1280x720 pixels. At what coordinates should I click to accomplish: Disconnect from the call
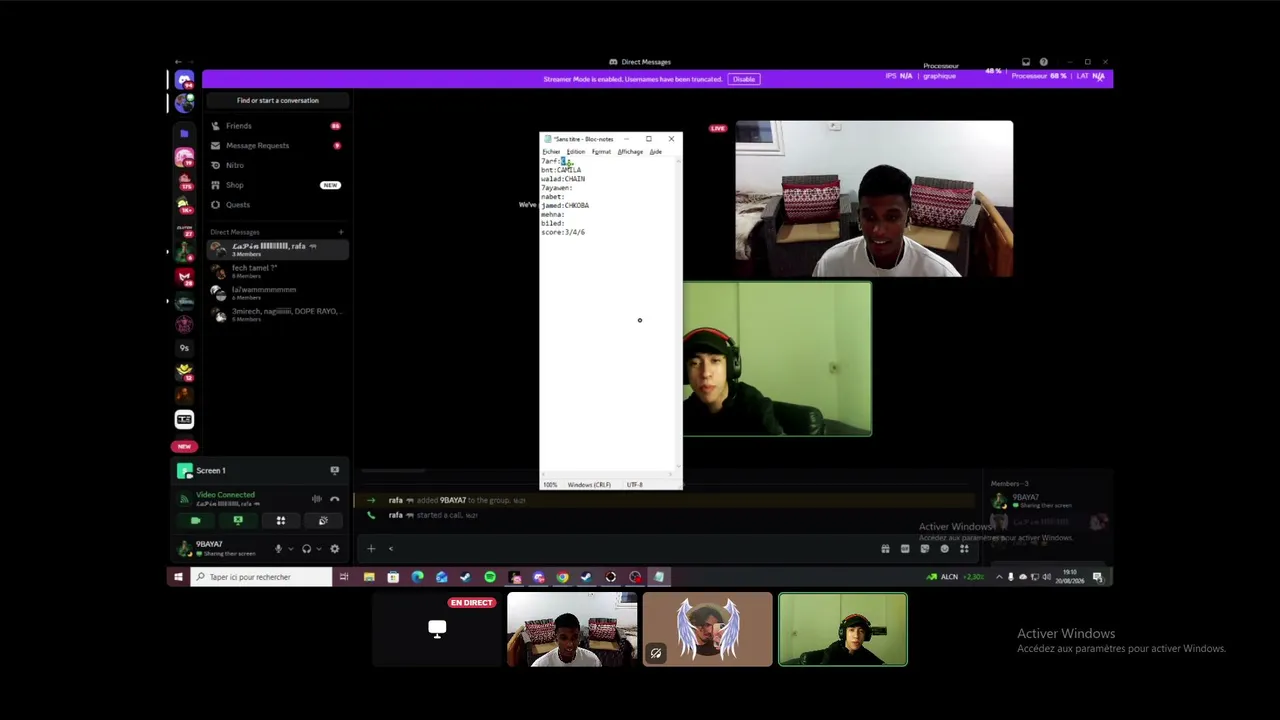tap(335, 499)
